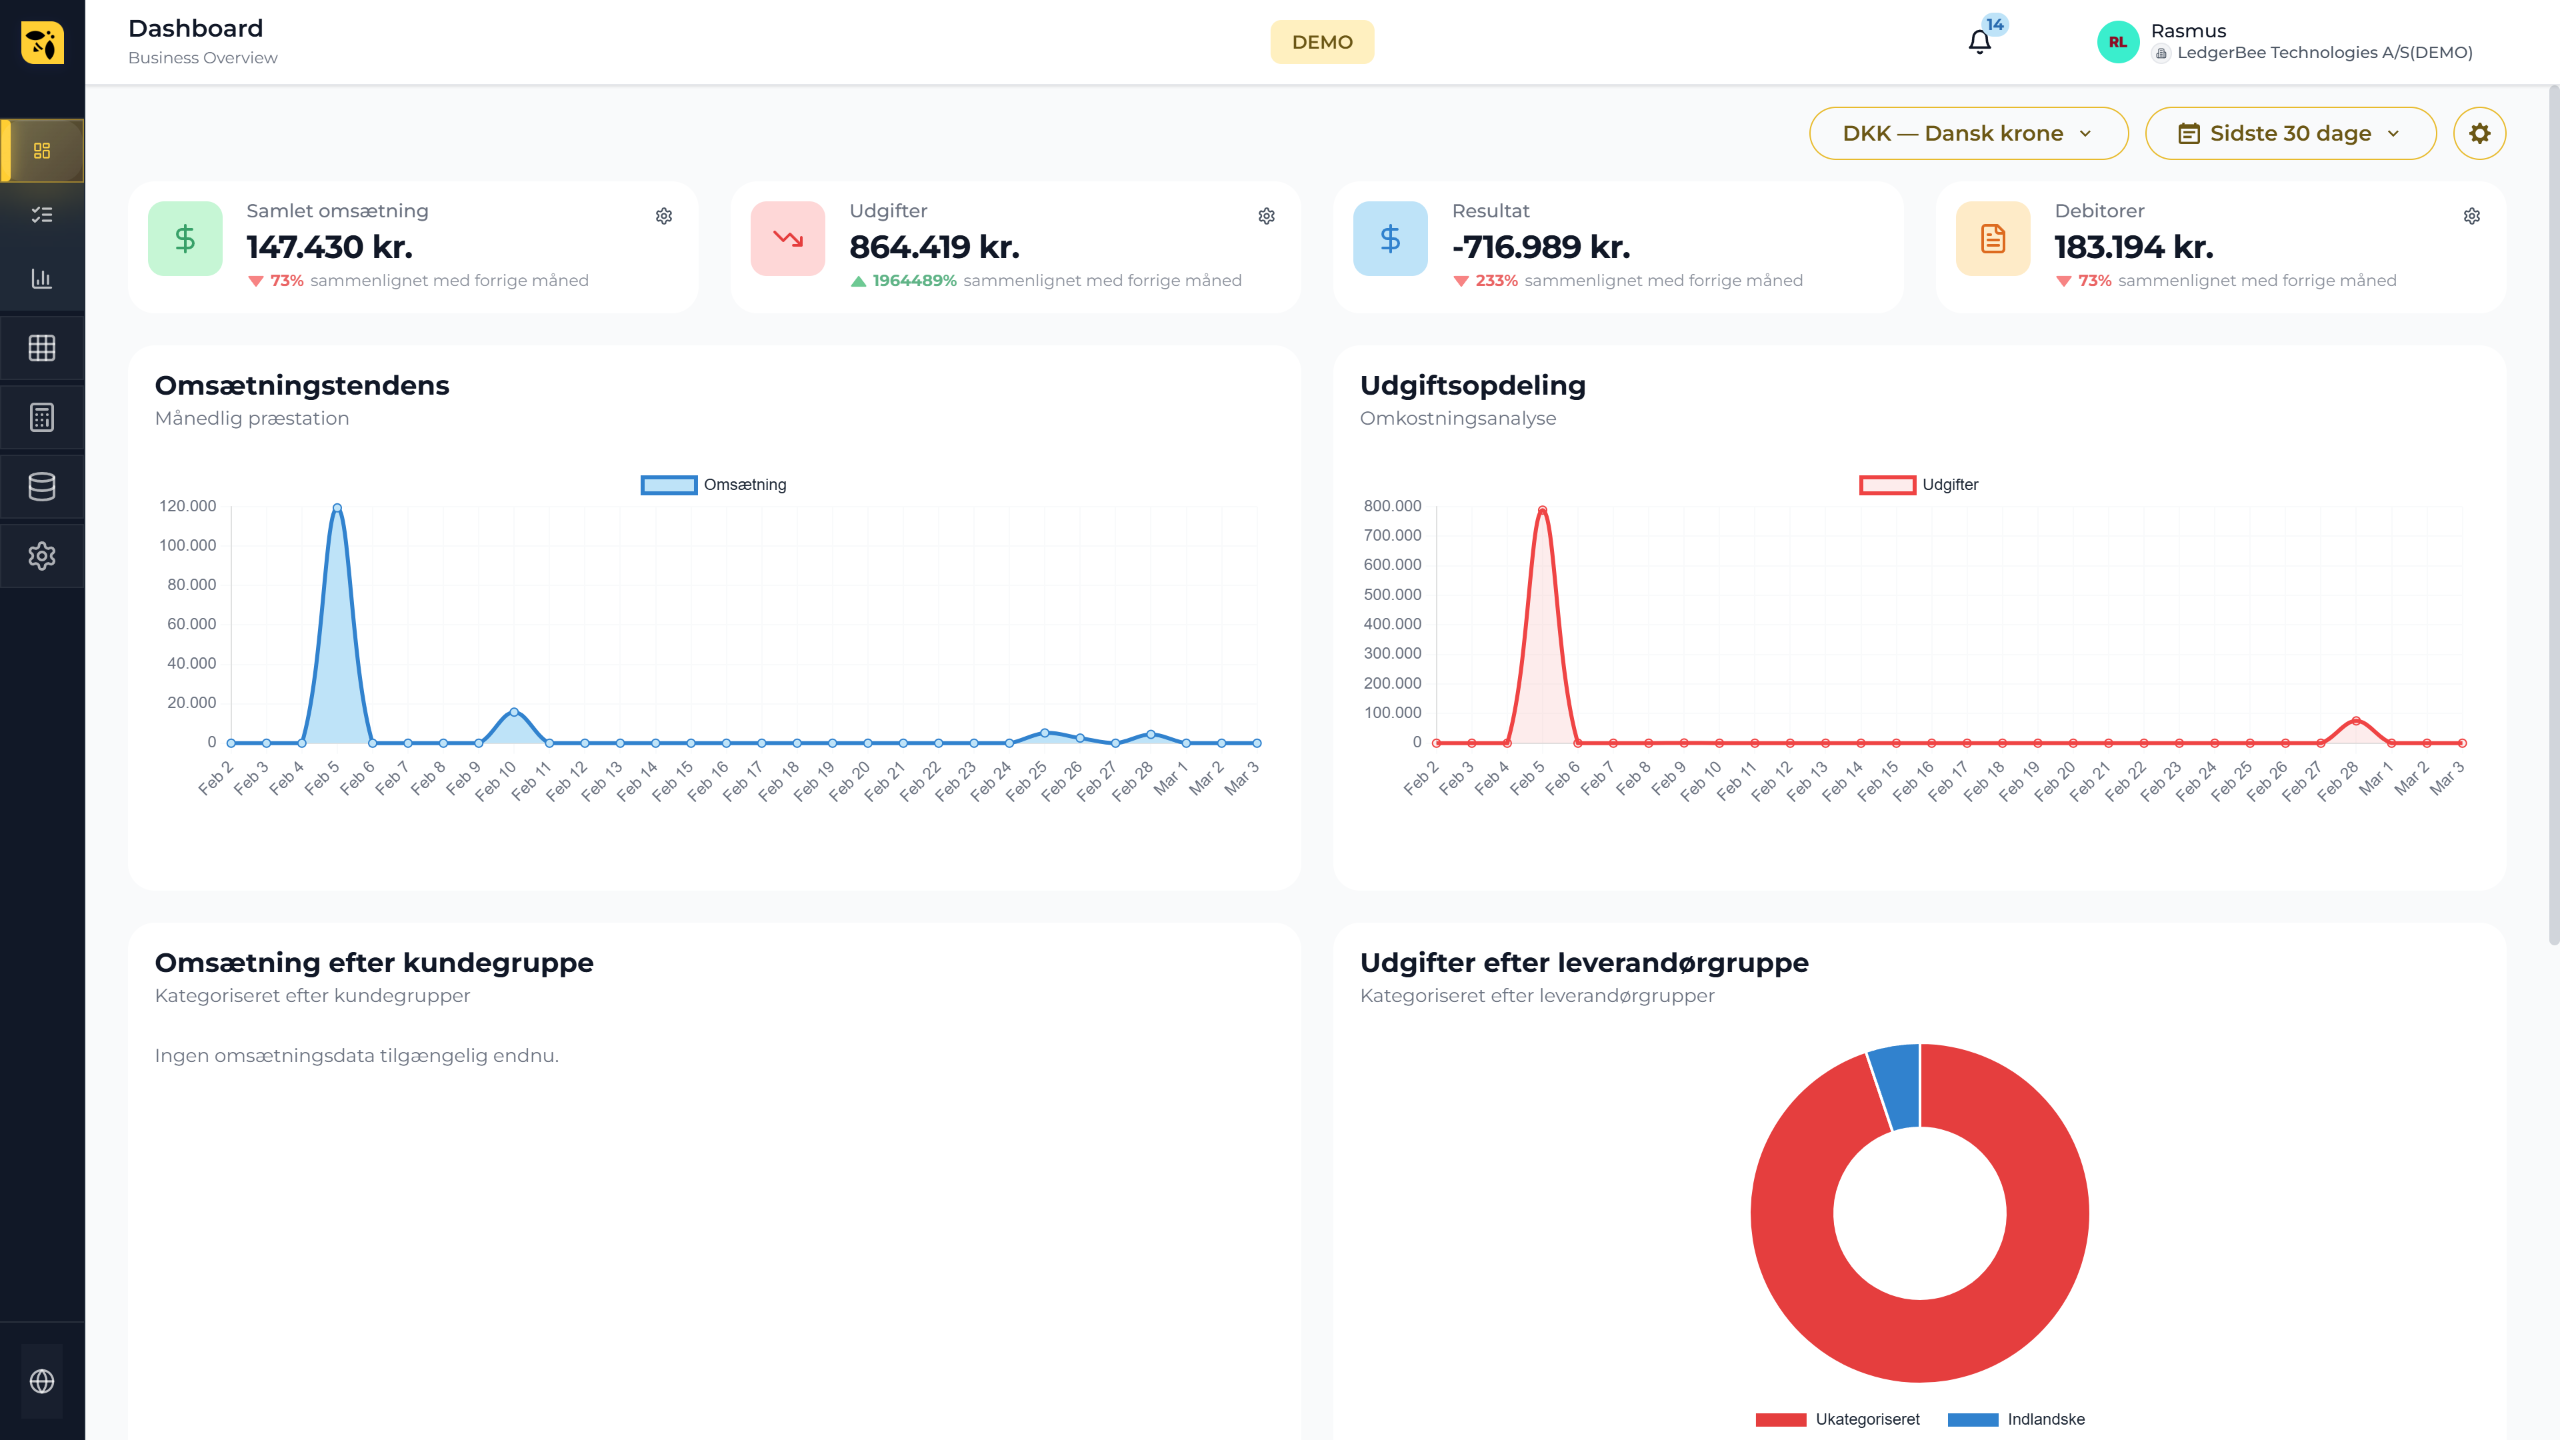
Task: Click the Samlet omsætning card gear icon
Action: (664, 216)
